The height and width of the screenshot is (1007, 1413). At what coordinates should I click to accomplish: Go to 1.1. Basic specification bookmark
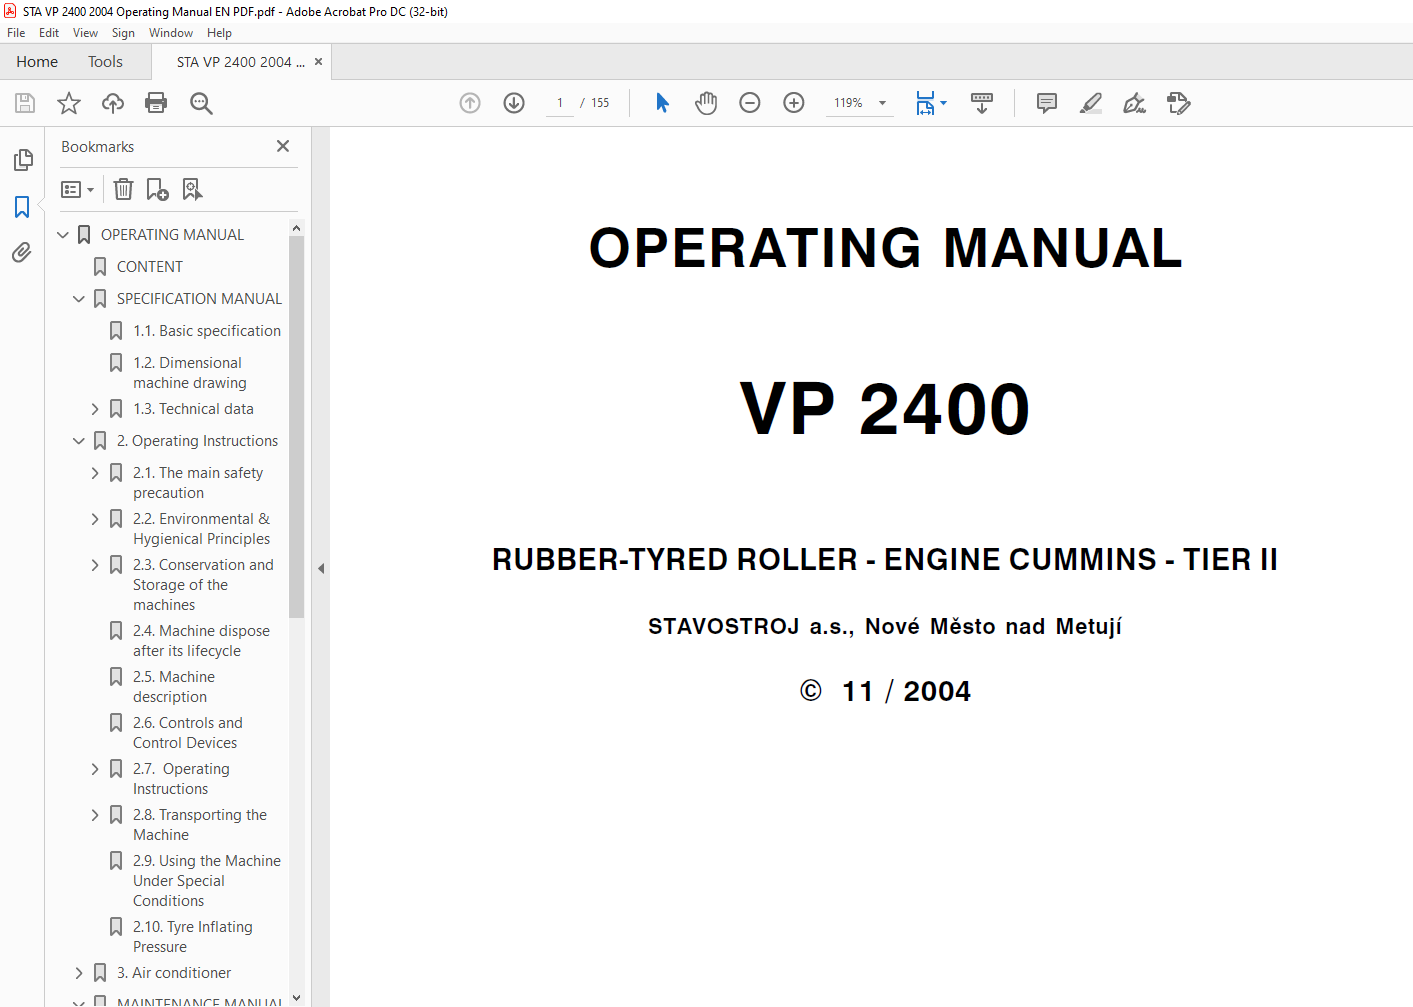point(207,331)
